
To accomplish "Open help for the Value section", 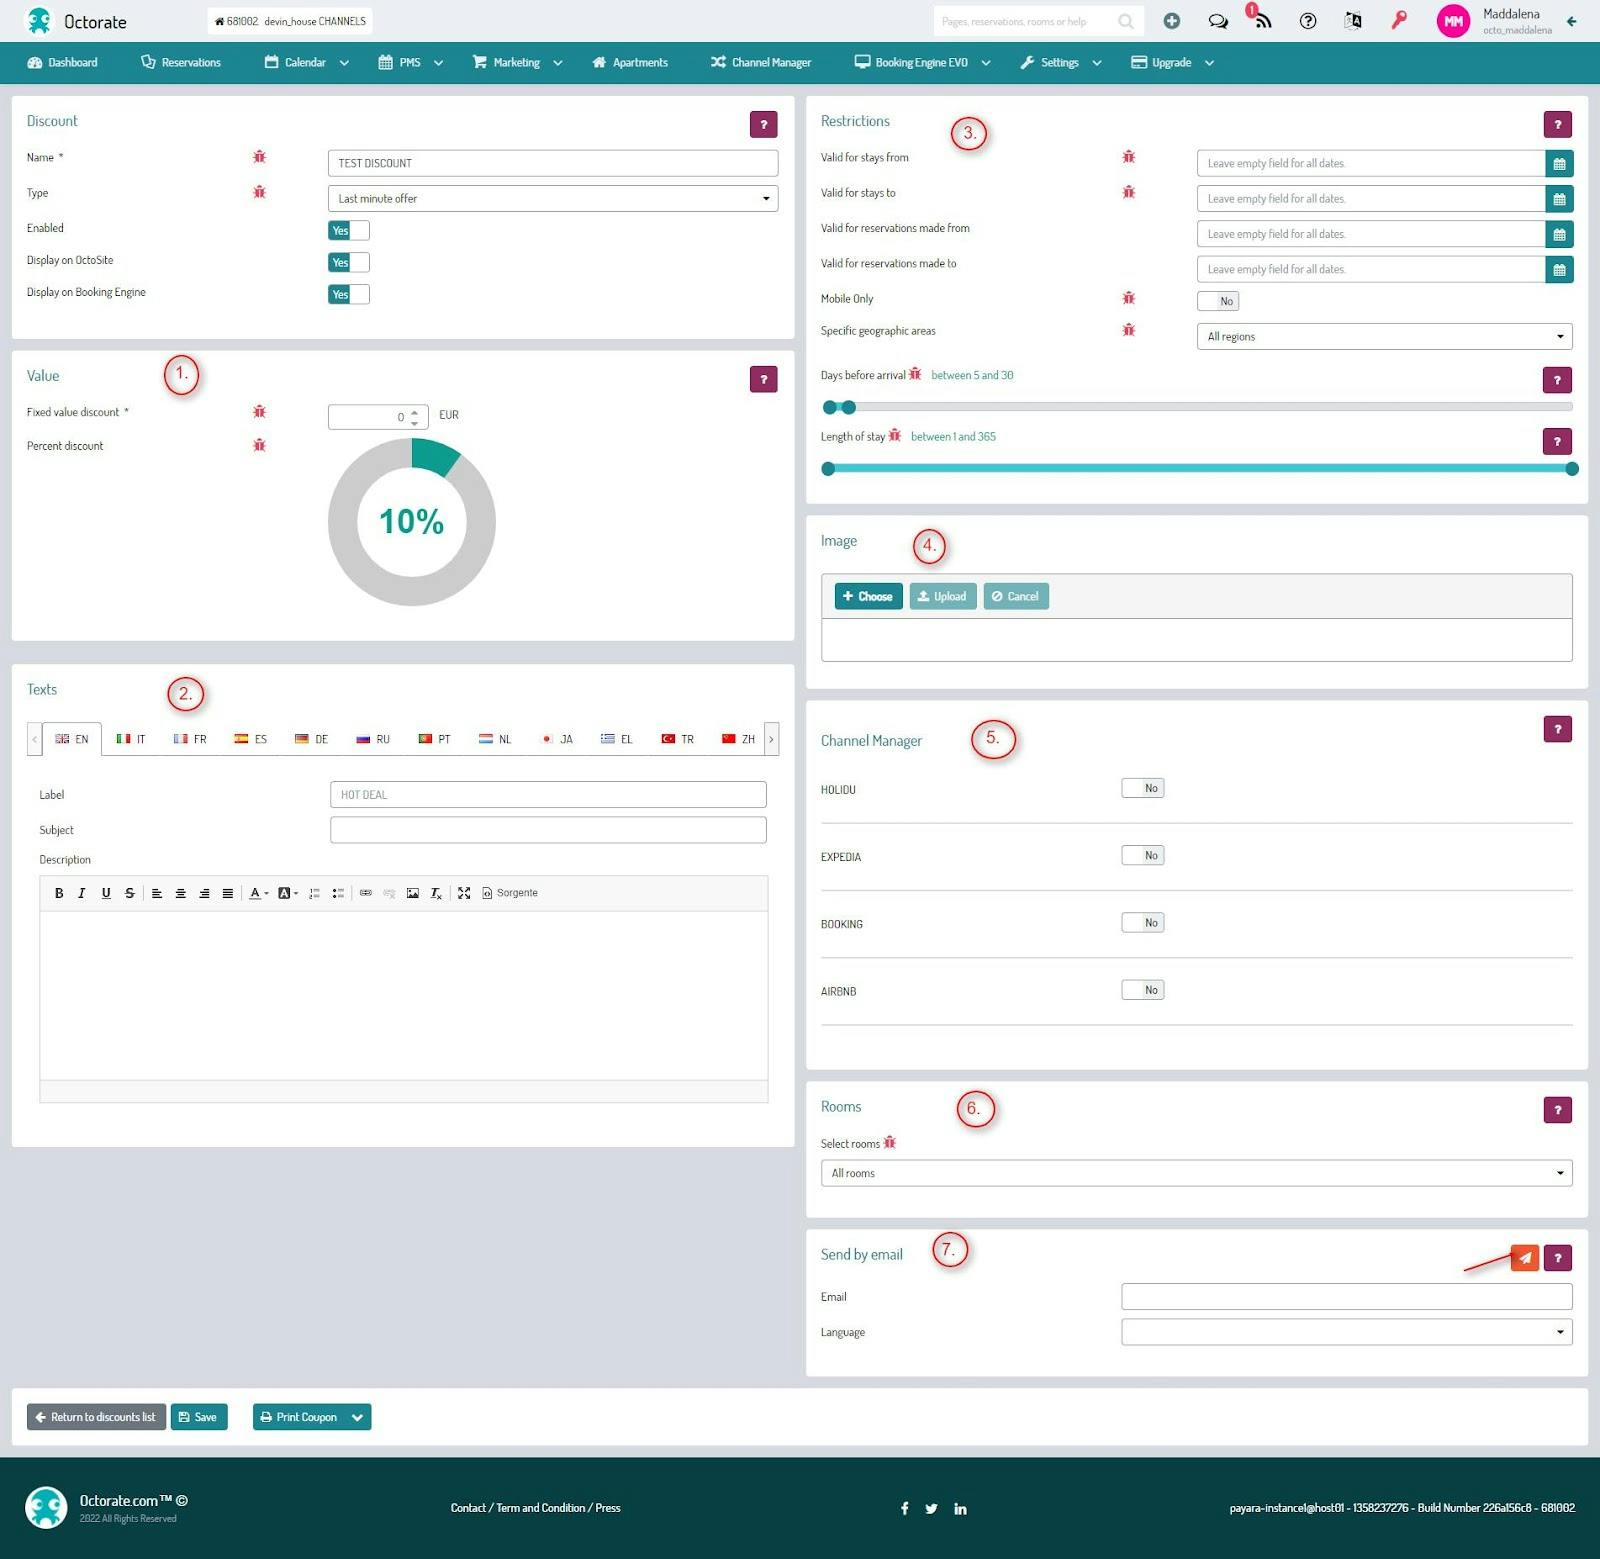I will [764, 379].
